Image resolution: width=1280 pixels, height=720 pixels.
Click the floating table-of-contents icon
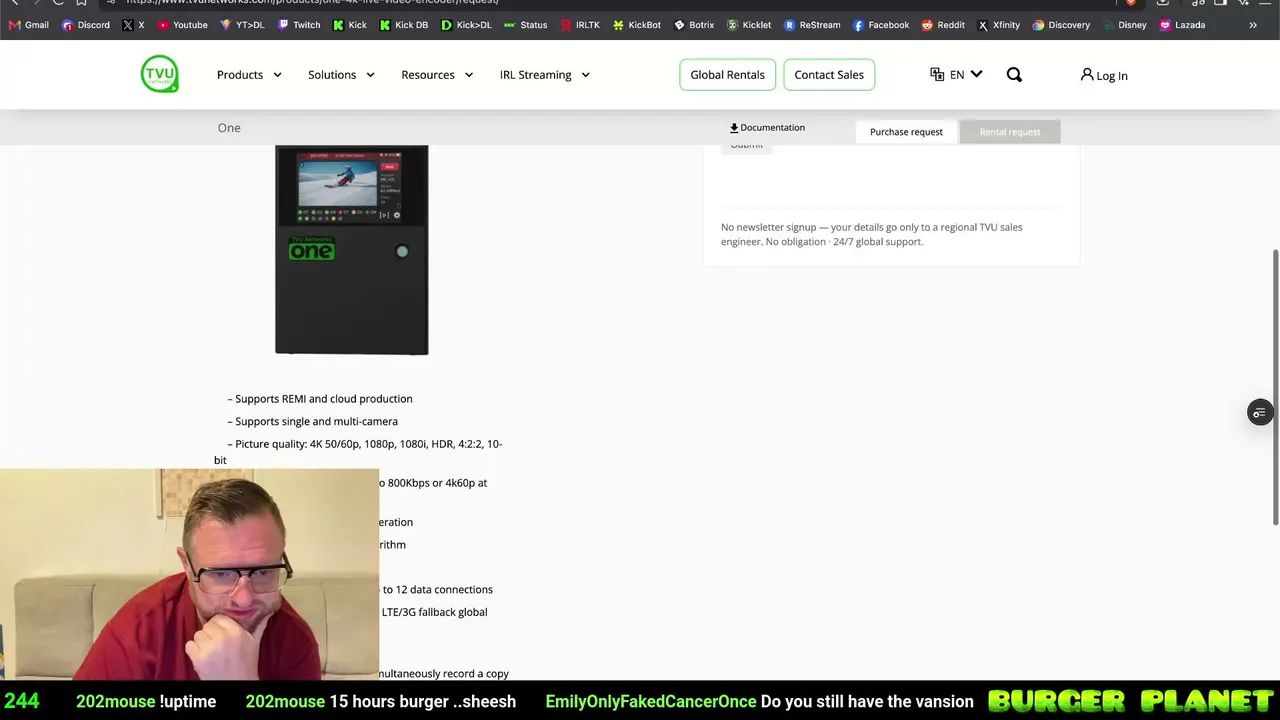point(1260,412)
